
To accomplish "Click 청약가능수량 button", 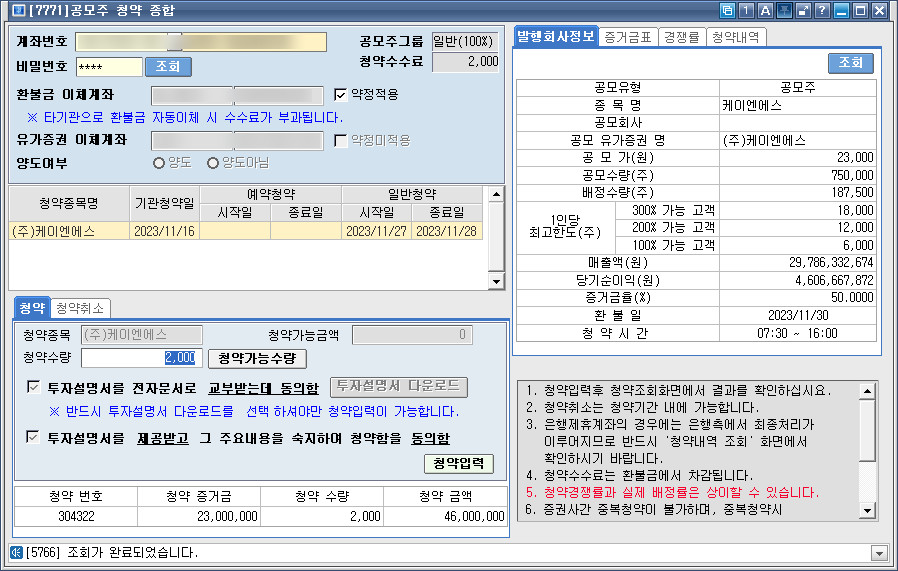I will [257, 359].
